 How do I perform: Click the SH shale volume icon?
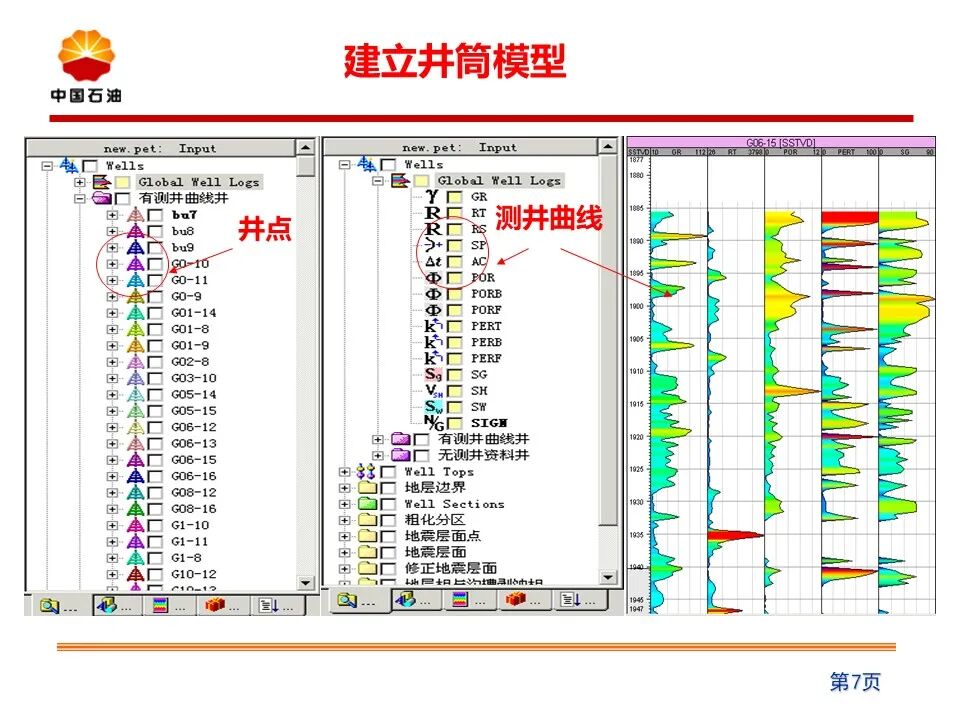click(433, 391)
